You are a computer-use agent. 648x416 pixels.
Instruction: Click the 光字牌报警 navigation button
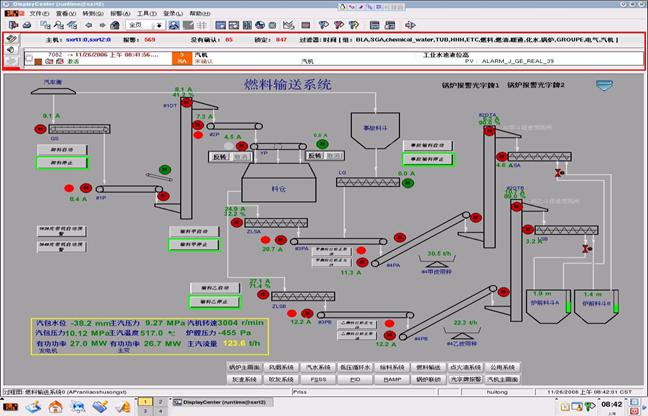pyautogui.click(x=465, y=379)
